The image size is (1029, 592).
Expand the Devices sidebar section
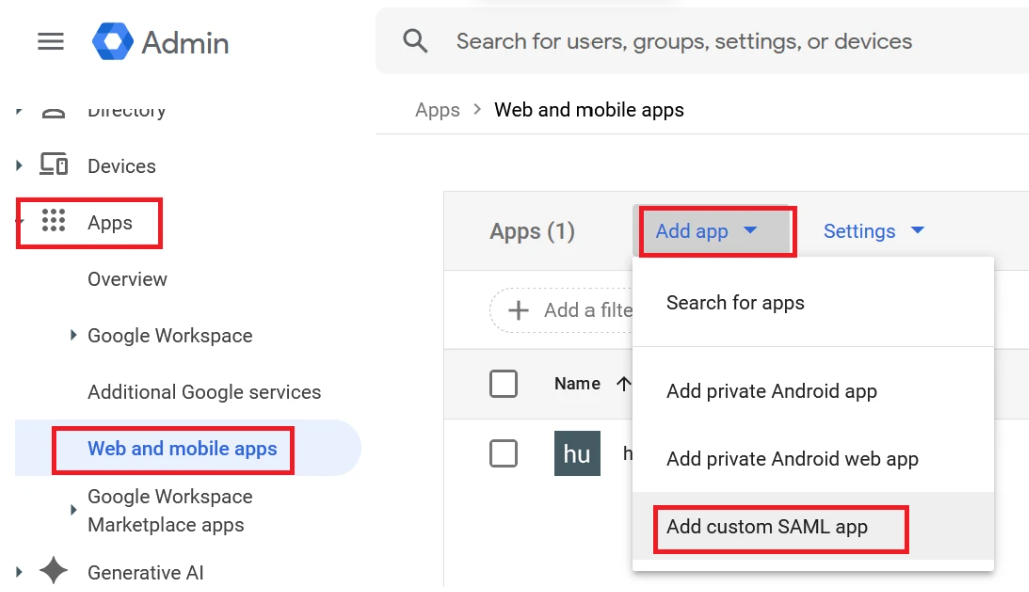[19, 166]
